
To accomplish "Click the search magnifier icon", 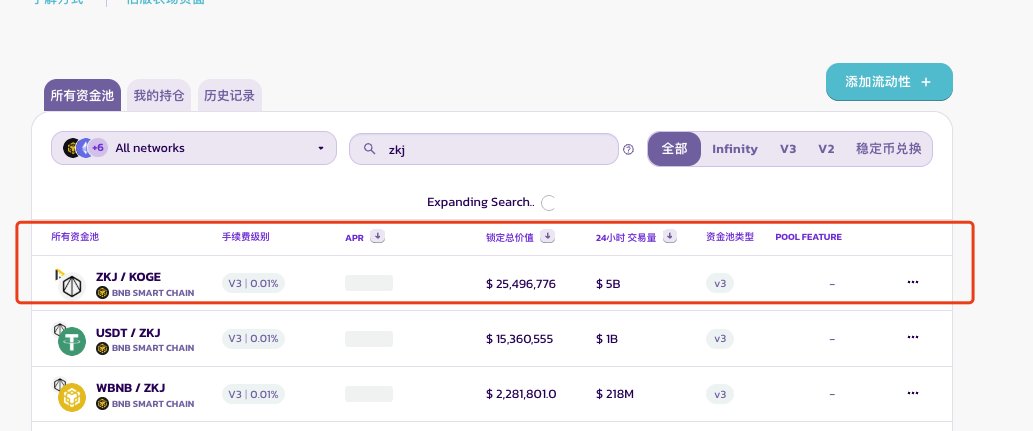I will [370, 149].
